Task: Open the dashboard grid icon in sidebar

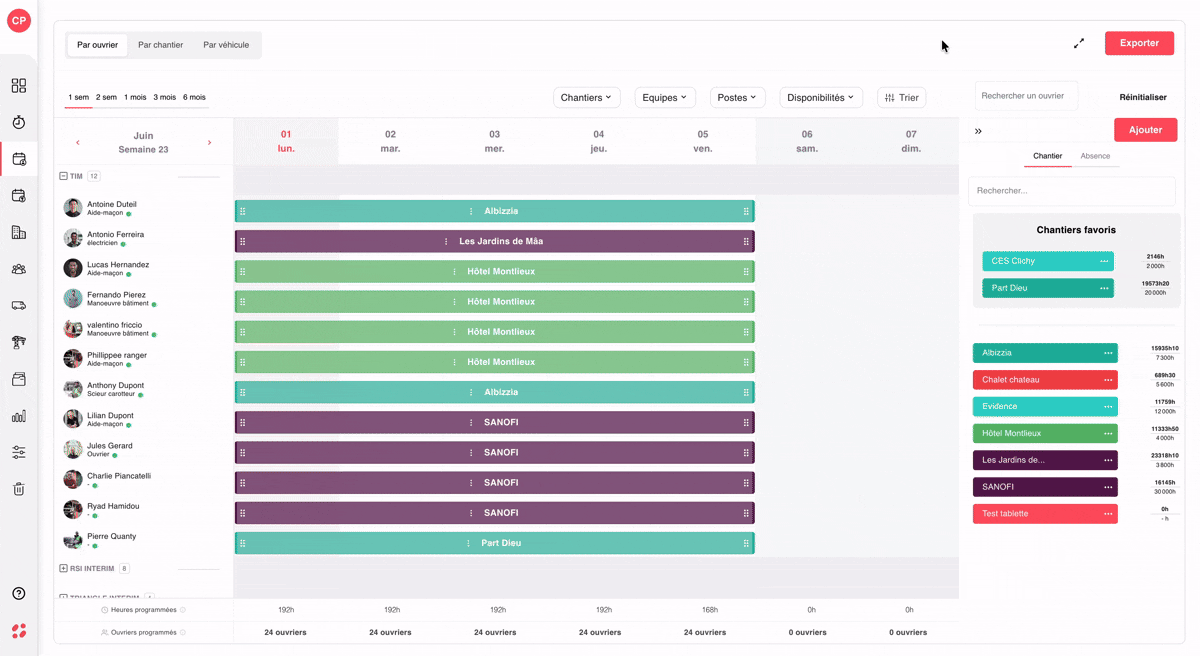Action: pyautogui.click(x=19, y=86)
